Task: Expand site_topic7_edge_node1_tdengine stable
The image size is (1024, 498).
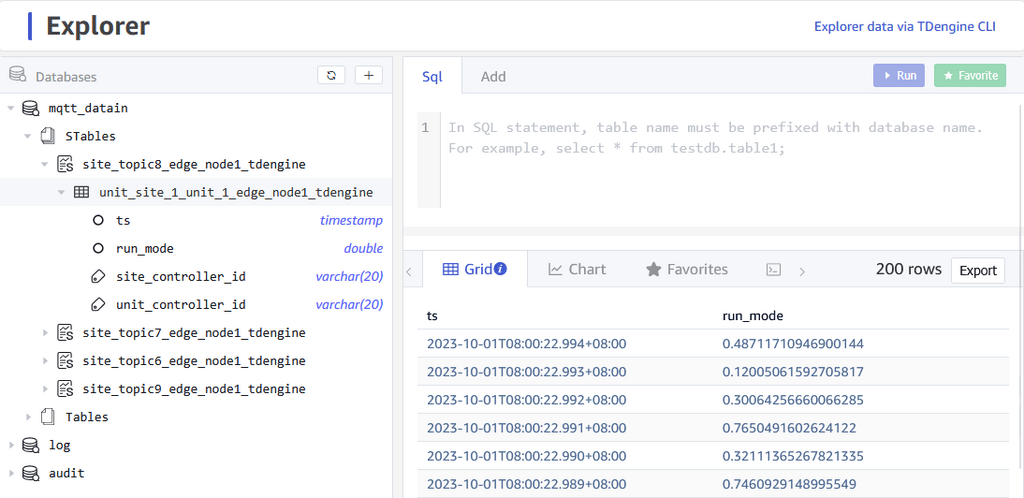Action: [45, 332]
